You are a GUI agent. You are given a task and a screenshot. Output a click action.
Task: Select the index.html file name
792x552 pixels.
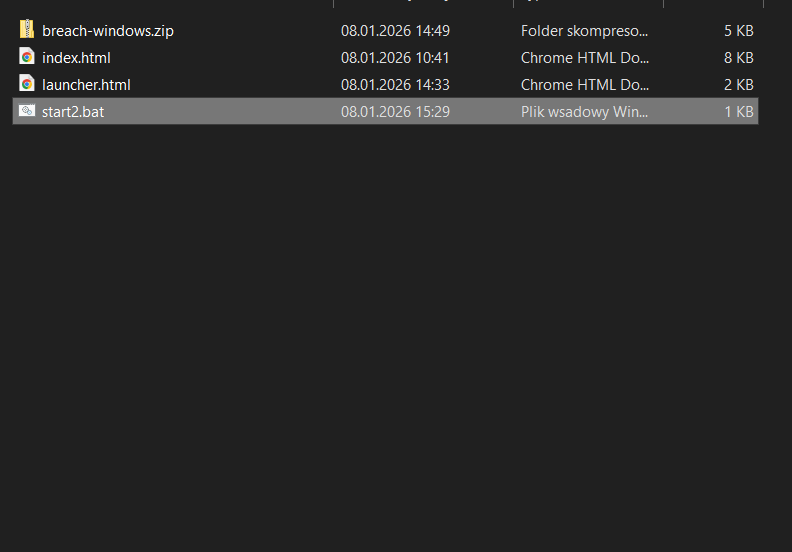[x=76, y=58]
